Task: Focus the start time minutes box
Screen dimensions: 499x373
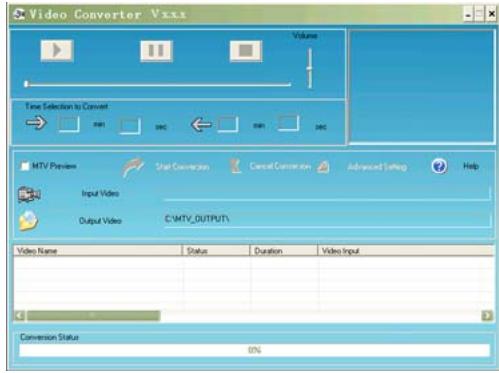Action: click(69, 124)
